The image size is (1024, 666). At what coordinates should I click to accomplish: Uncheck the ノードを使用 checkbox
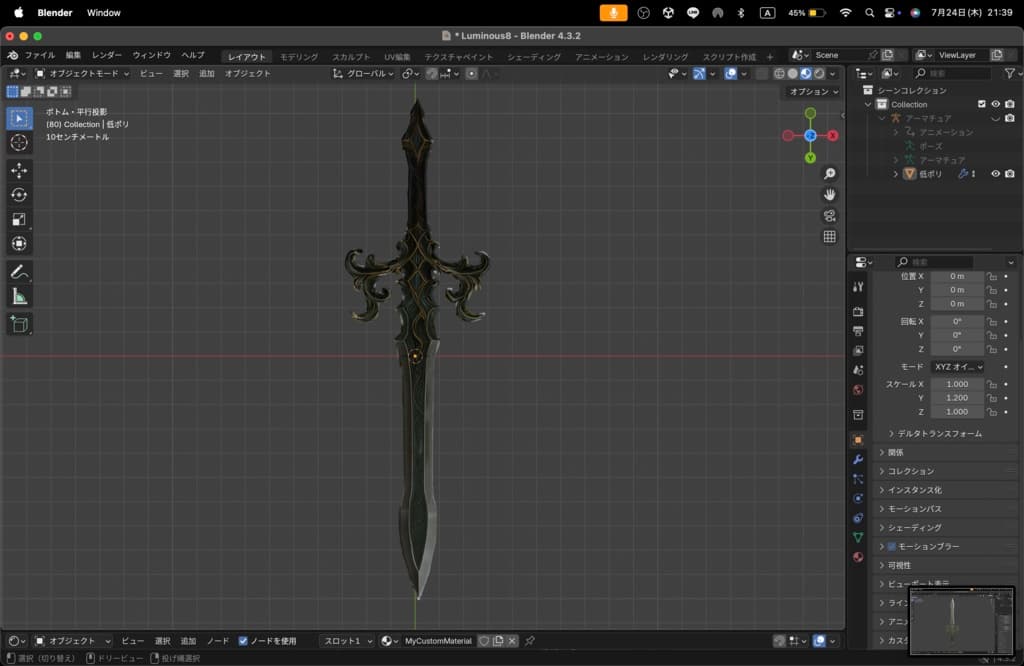pyautogui.click(x=243, y=641)
